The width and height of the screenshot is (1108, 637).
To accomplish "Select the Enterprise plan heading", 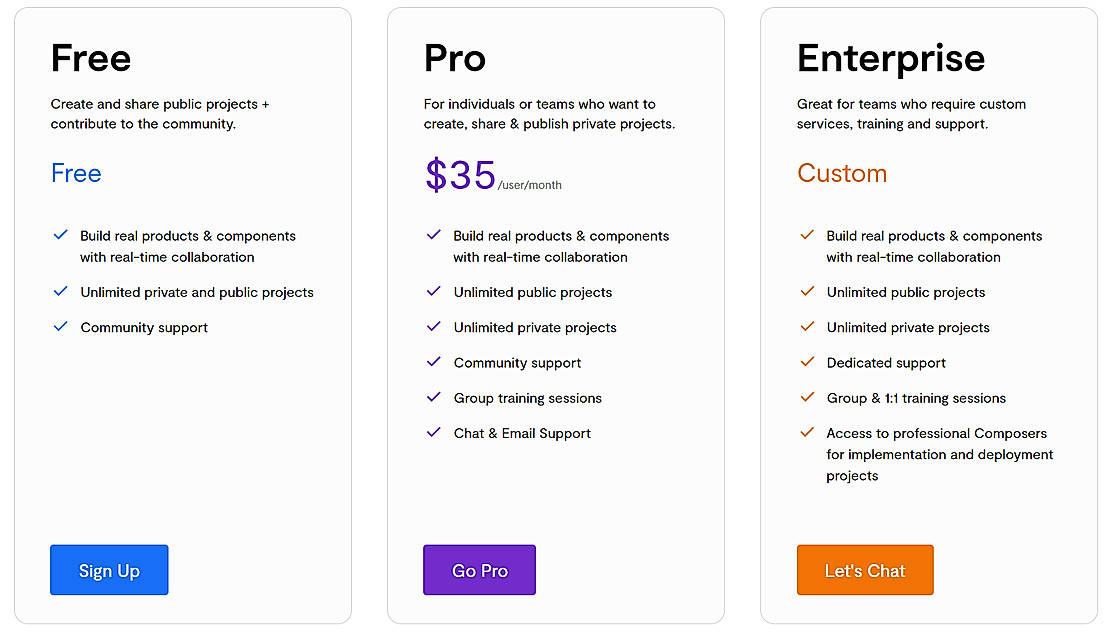I will point(891,58).
